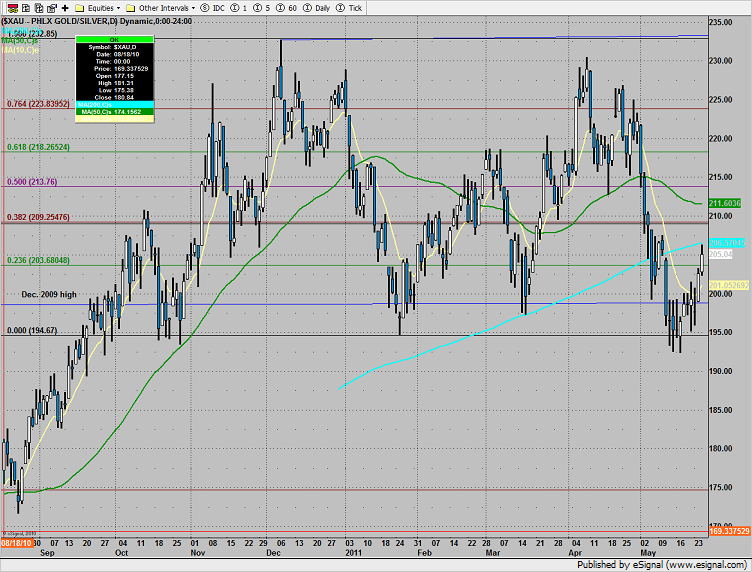Click the stacked windows toolbar icon
Viewport: 752px width, 572px height.
click(52, 8)
